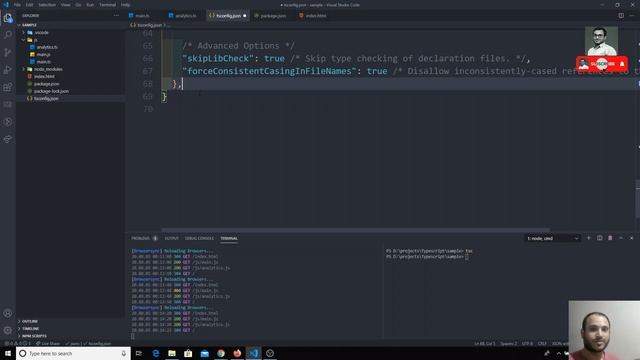Expand the NPM SCRIPTS section
The image size is (640, 360).
click(x=34, y=336)
